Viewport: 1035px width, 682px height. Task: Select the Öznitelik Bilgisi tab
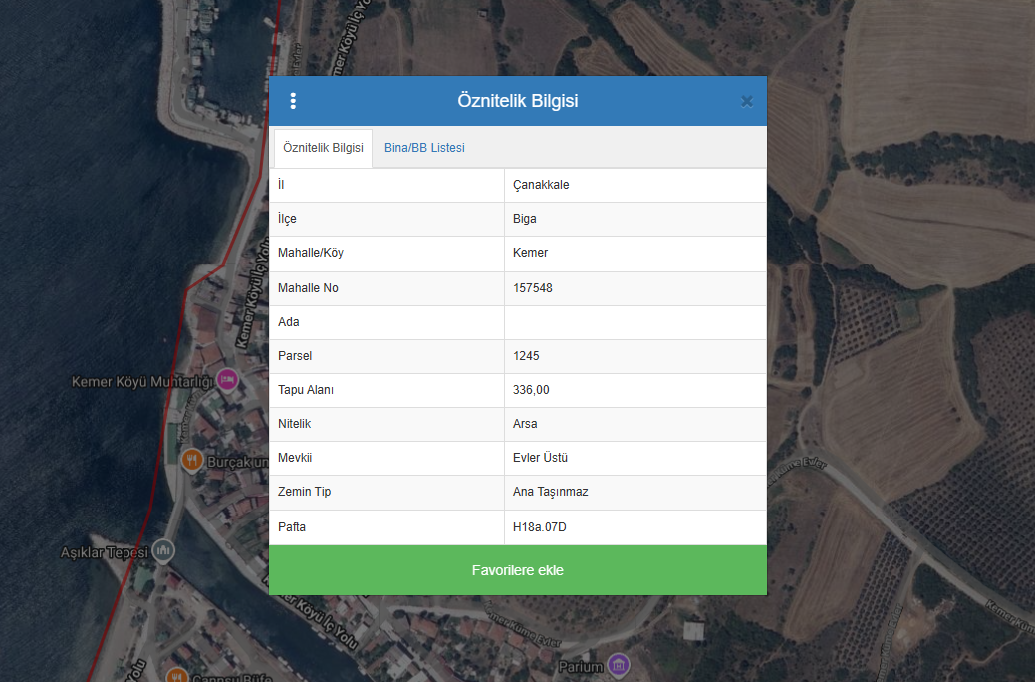323,148
